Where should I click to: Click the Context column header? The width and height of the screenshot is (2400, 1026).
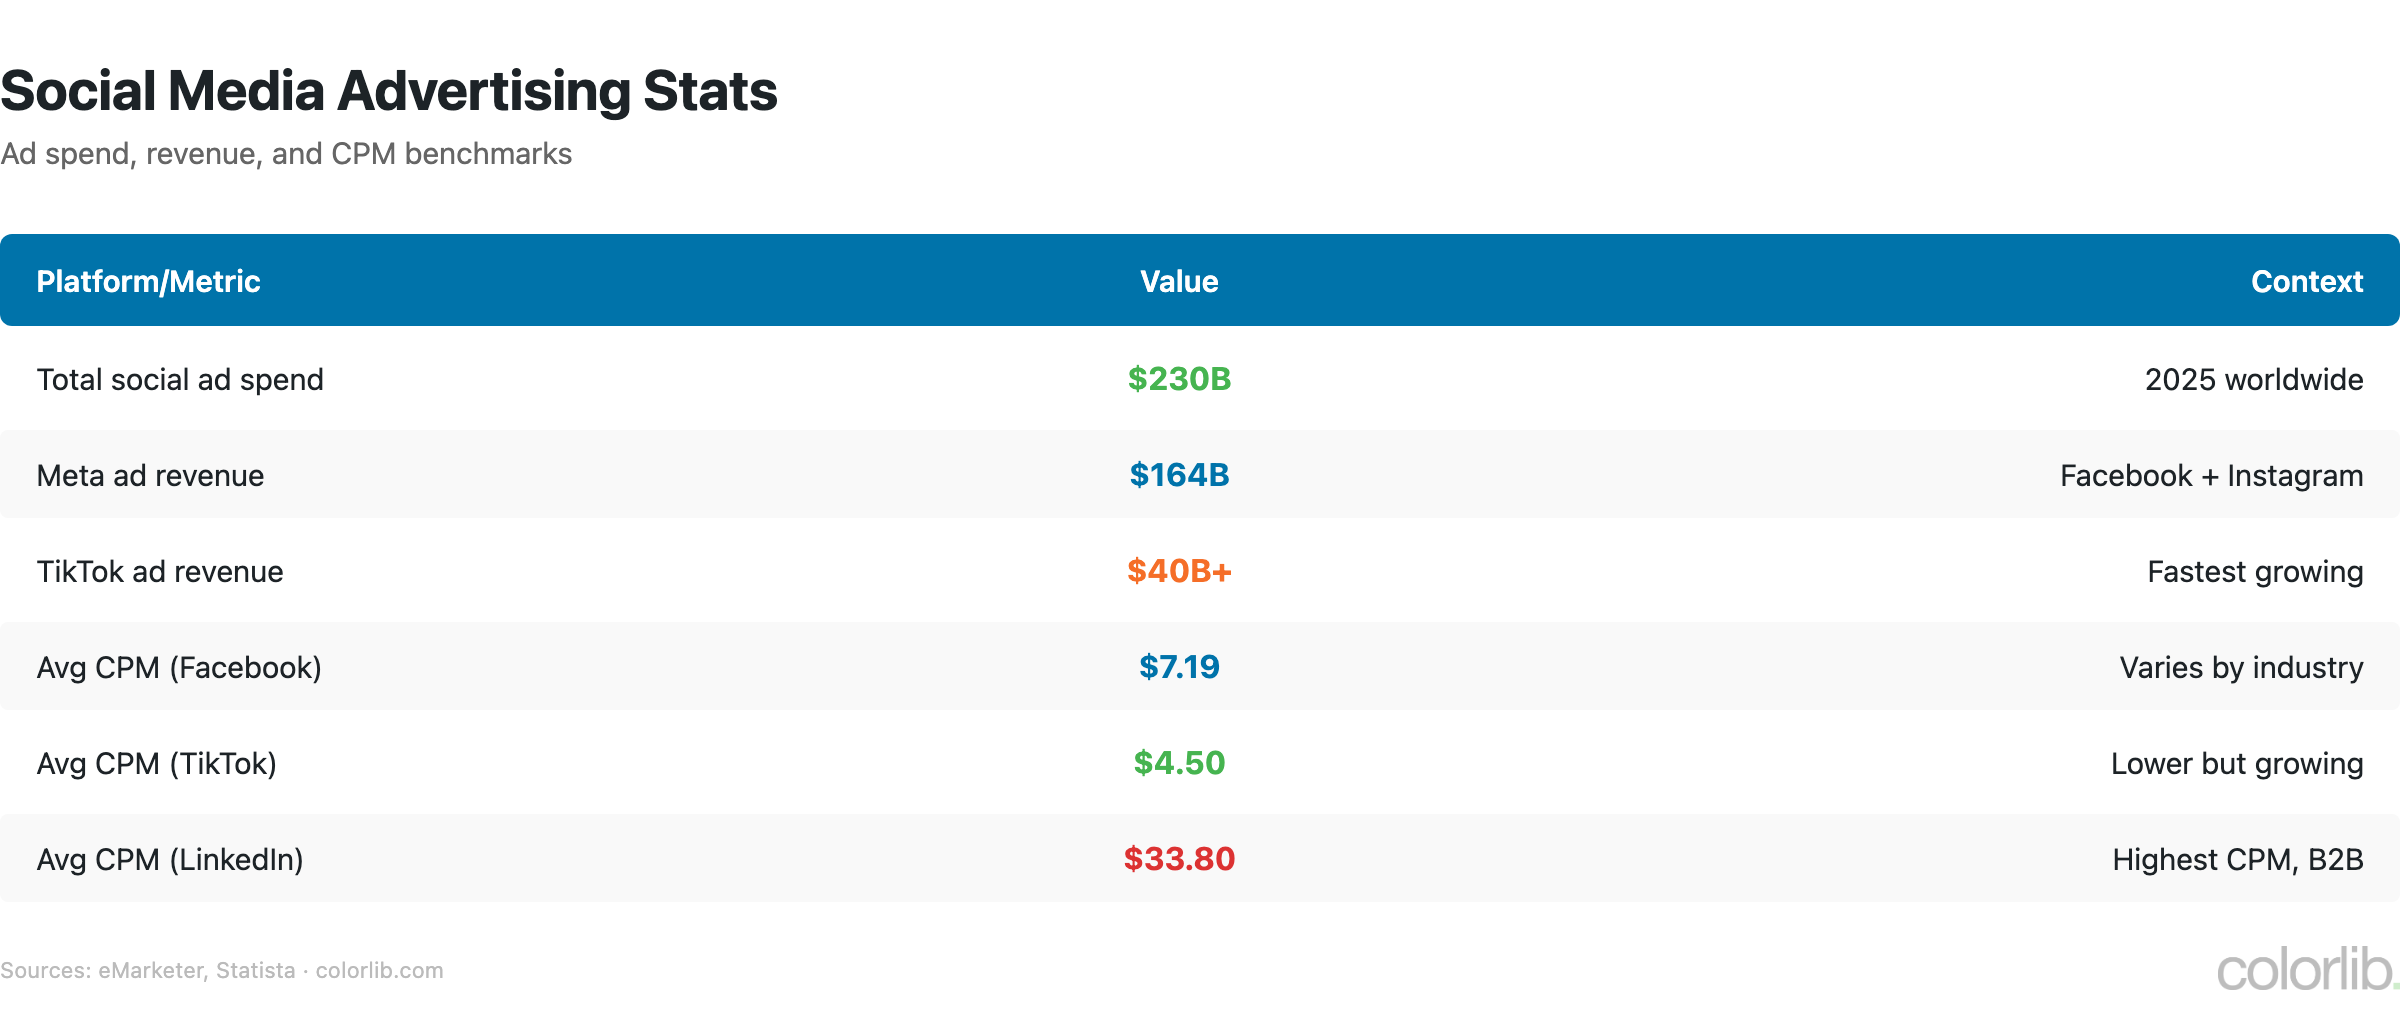tap(2306, 282)
